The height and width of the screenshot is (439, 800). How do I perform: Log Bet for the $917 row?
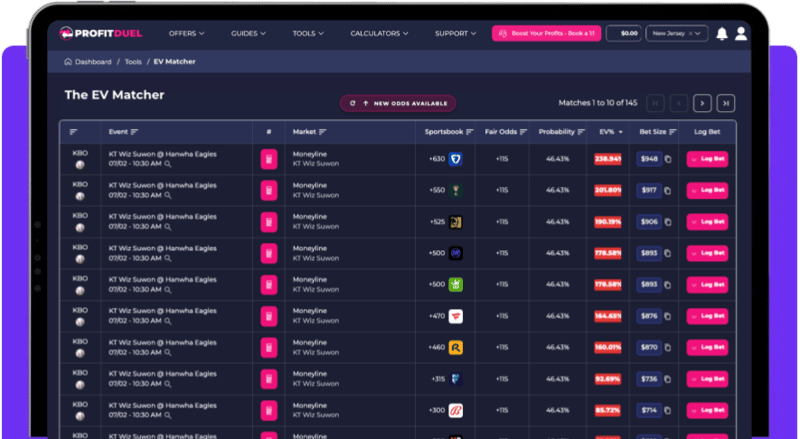click(x=707, y=190)
